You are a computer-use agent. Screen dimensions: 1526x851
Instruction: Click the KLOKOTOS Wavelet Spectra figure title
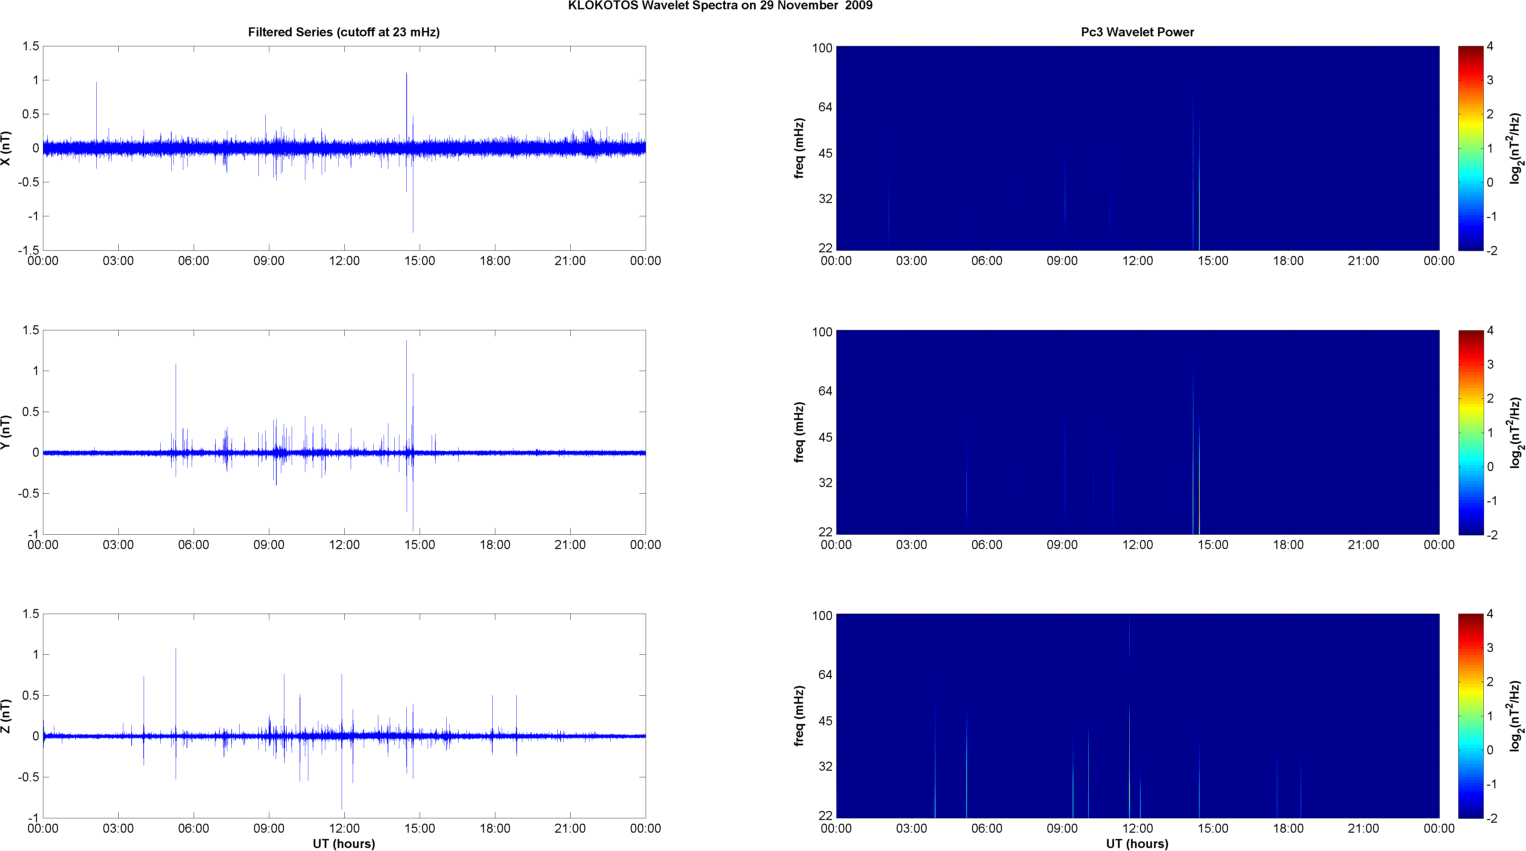[x=720, y=6]
